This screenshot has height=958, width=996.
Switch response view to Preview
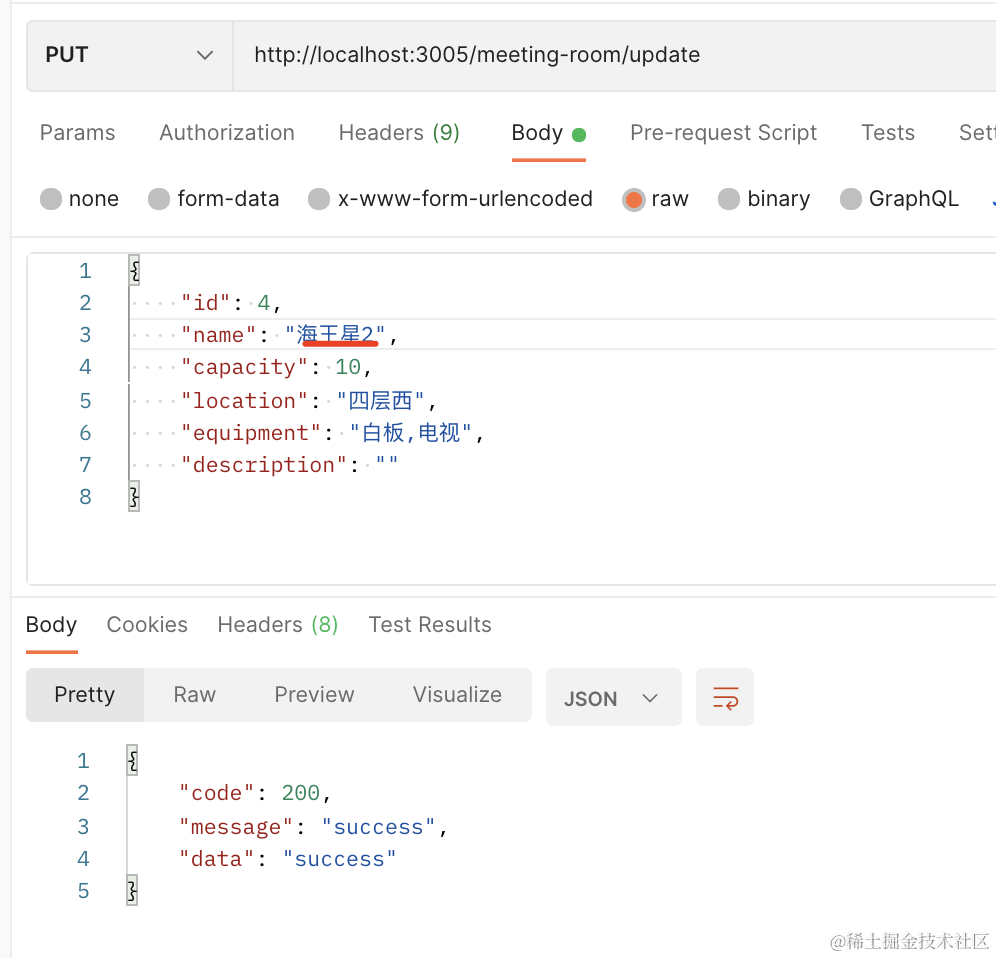click(314, 695)
